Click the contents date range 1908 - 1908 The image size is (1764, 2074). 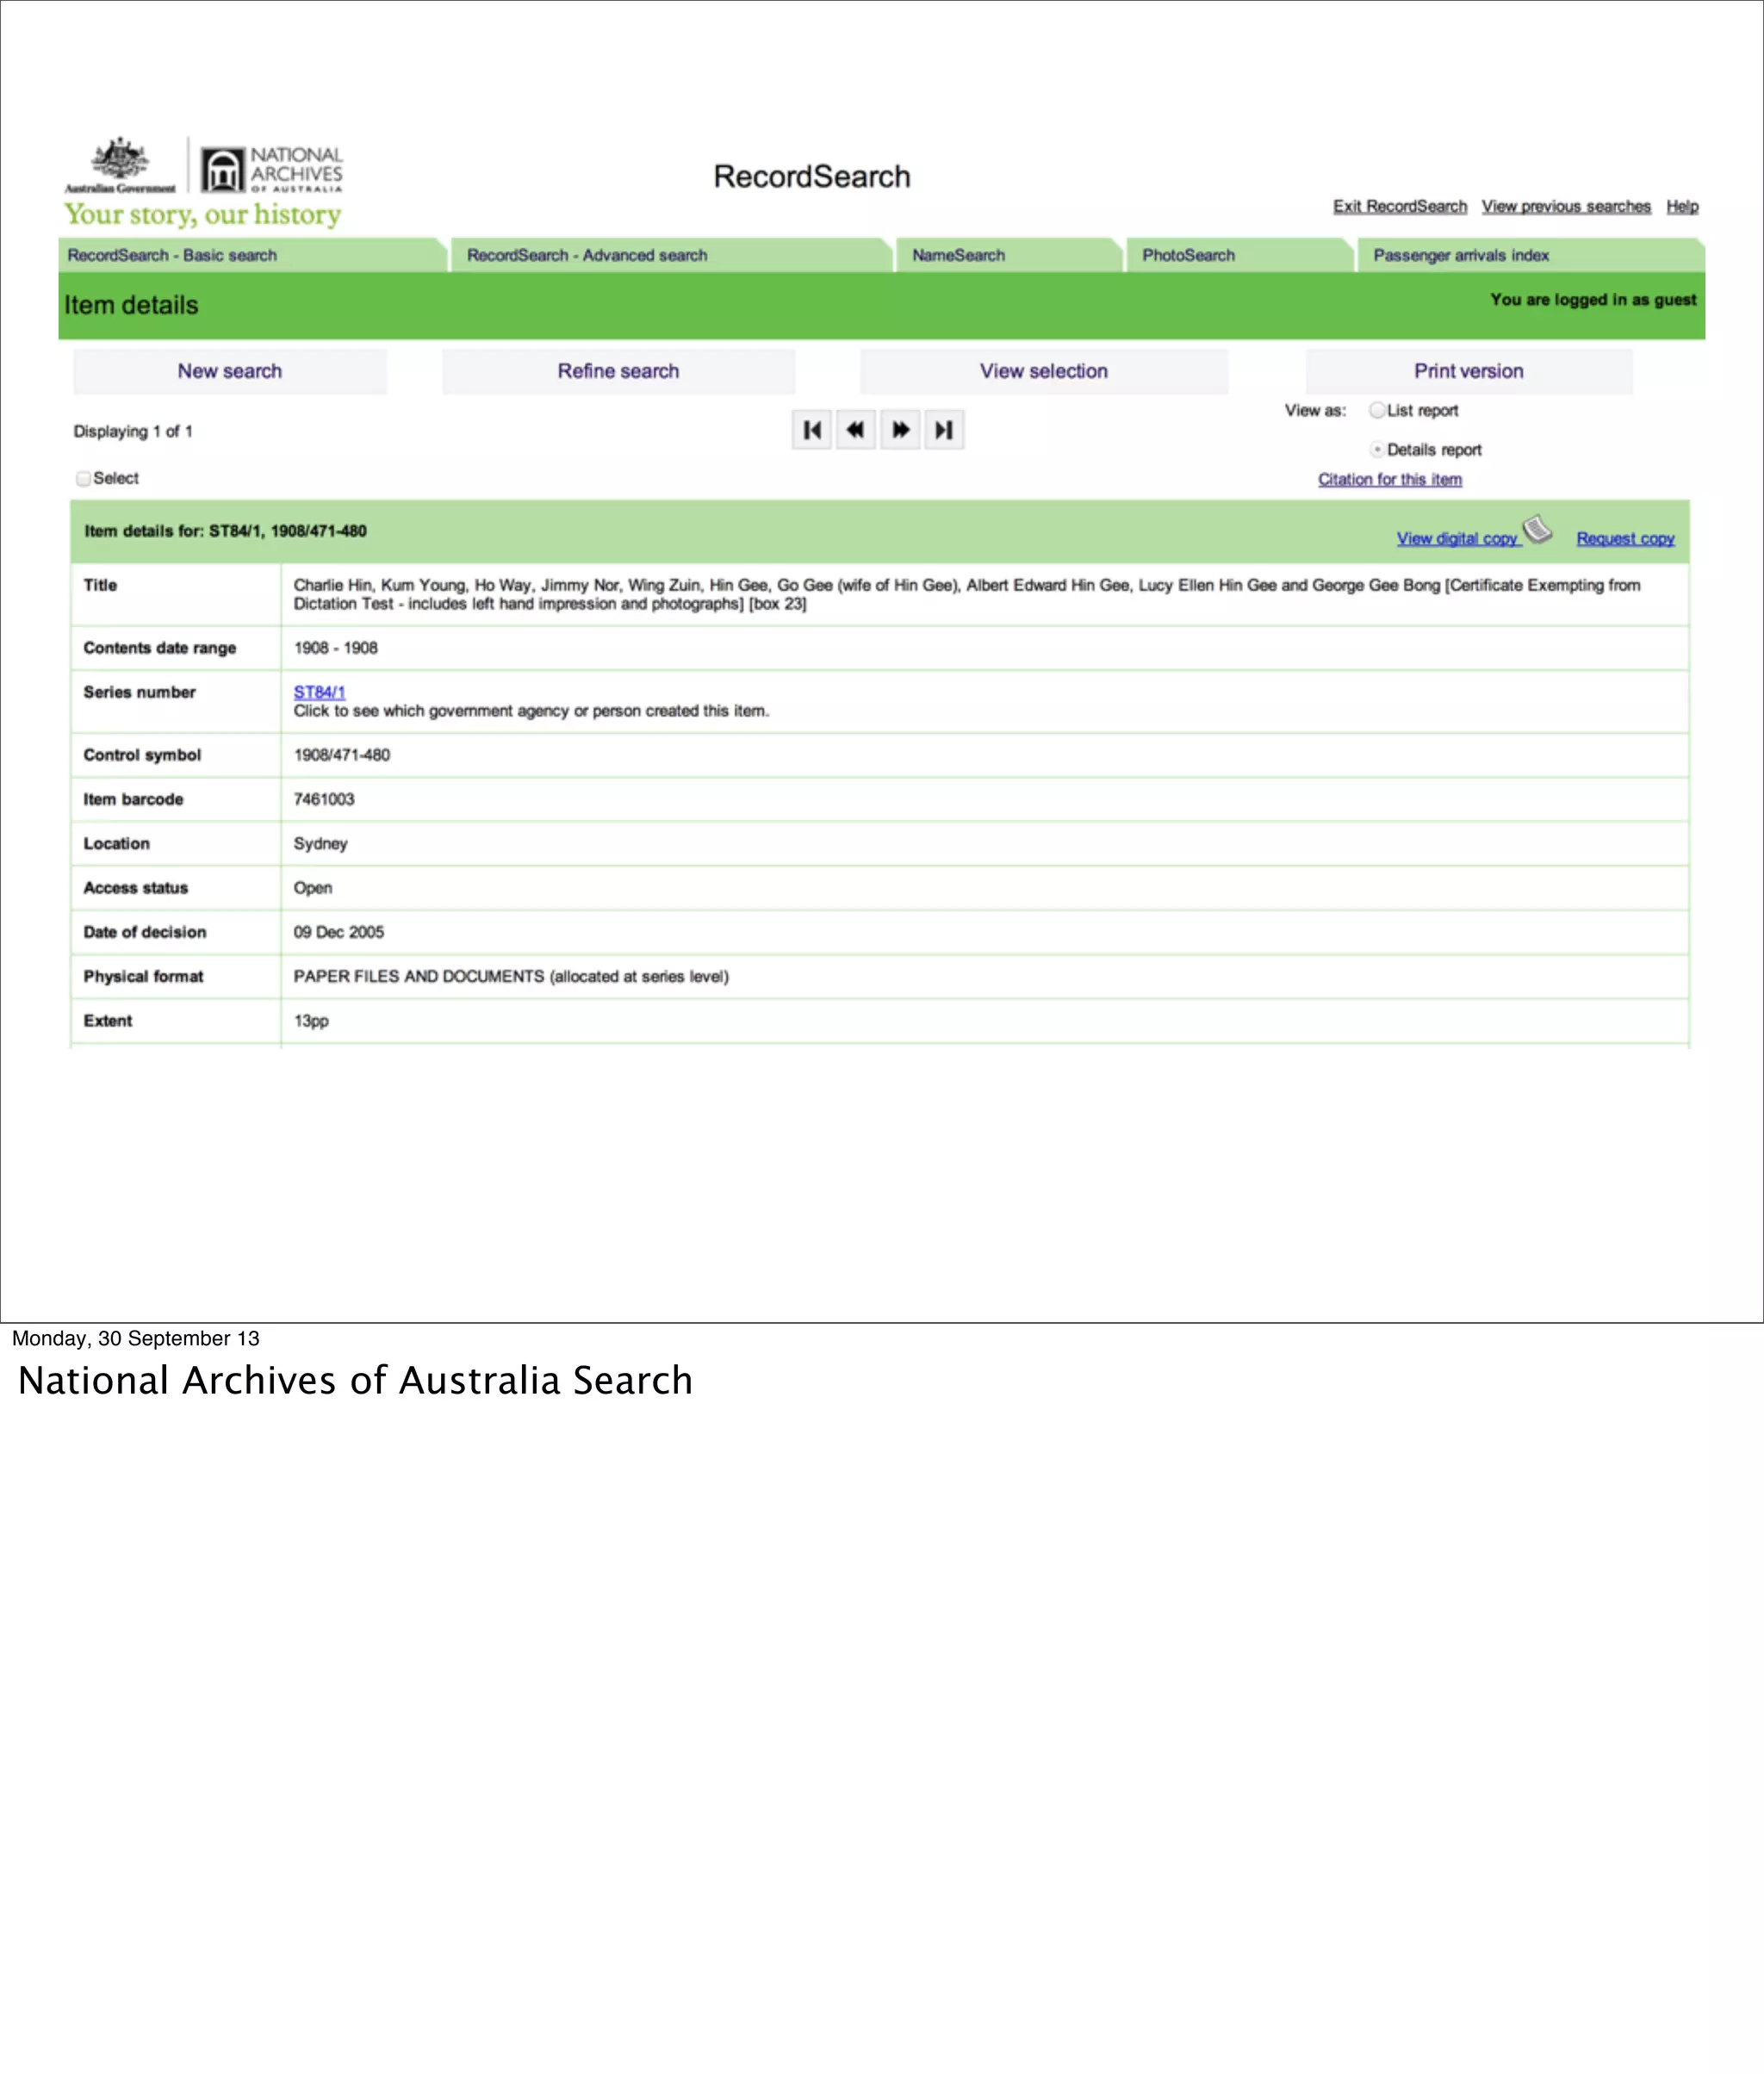point(336,648)
